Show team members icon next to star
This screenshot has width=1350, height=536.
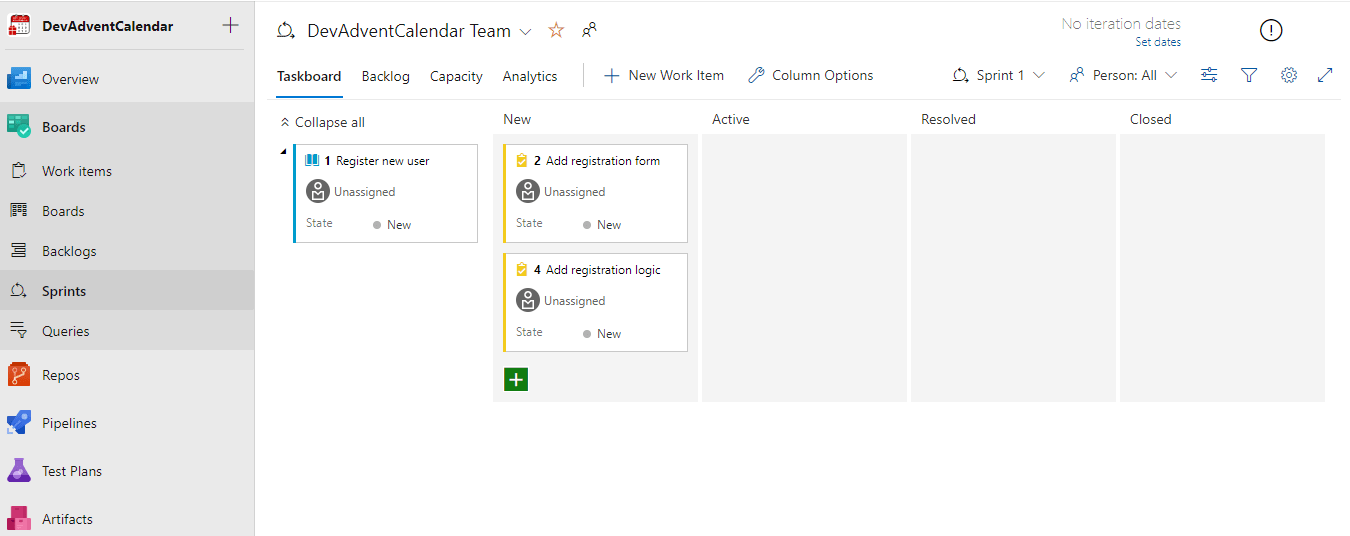pyautogui.click(x=589, y=31)
